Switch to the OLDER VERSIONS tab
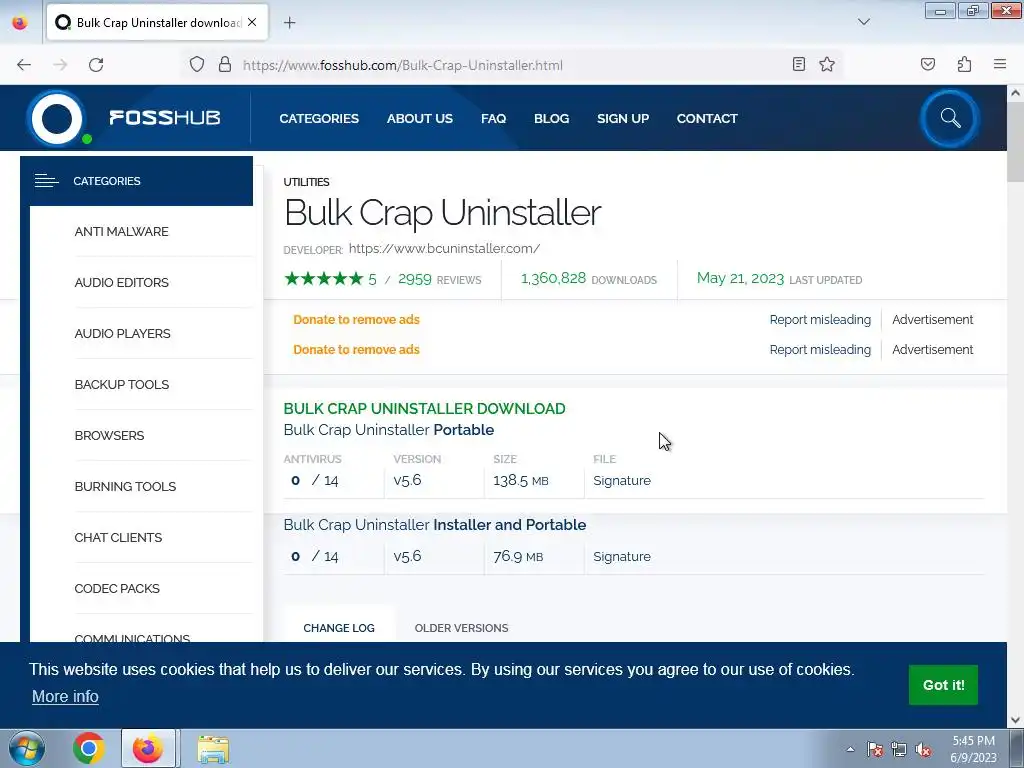Viewport: 1024px width, 768px height. 461,628
